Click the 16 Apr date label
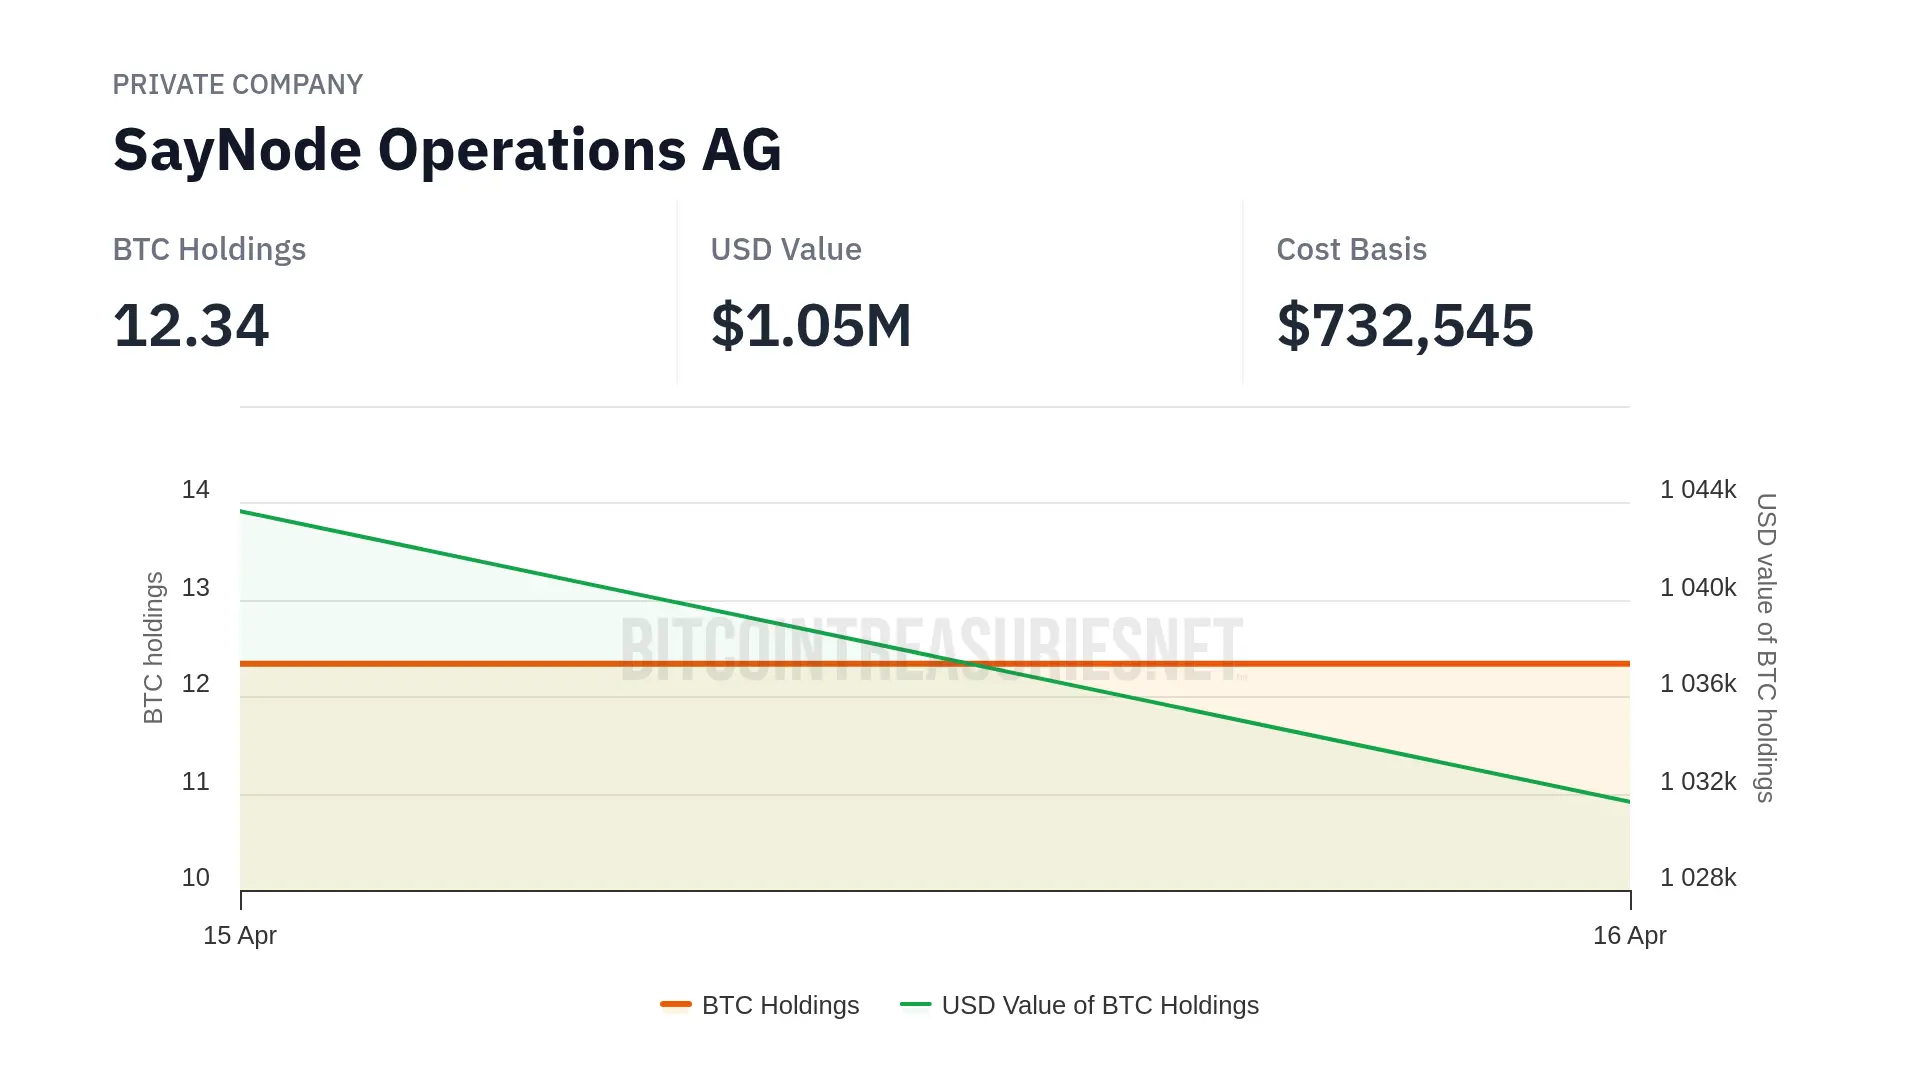Image resolution: width=1920 pixels, height=1080 pixels. [x=1629, y=935]
